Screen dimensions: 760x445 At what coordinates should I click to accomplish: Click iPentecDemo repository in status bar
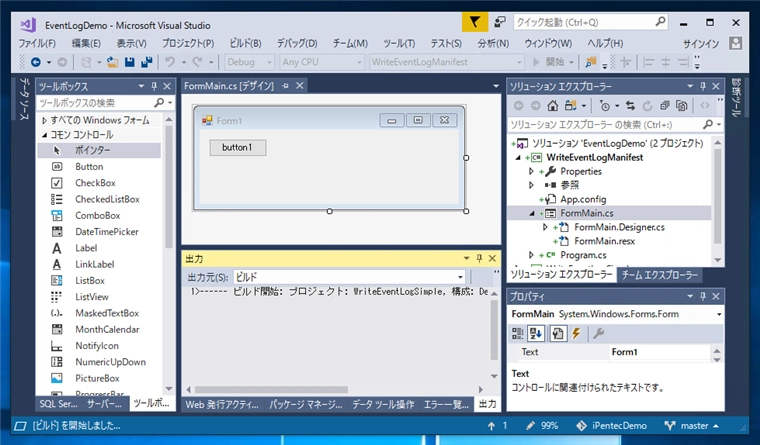click(x=611, y=426)
